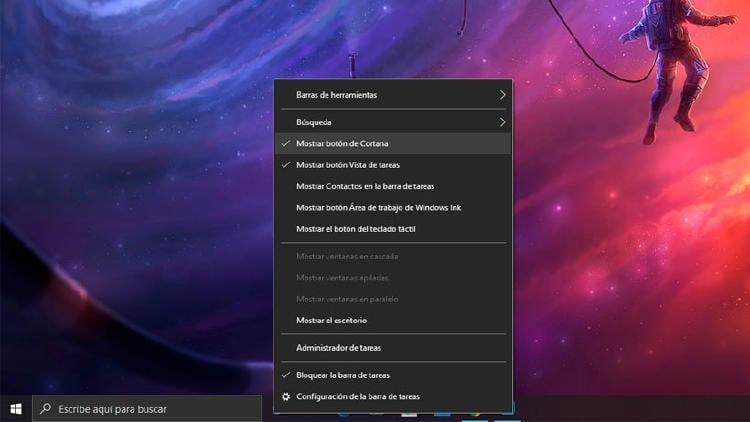Enable Mostrar Contactos en la barra de tareas

365,186
